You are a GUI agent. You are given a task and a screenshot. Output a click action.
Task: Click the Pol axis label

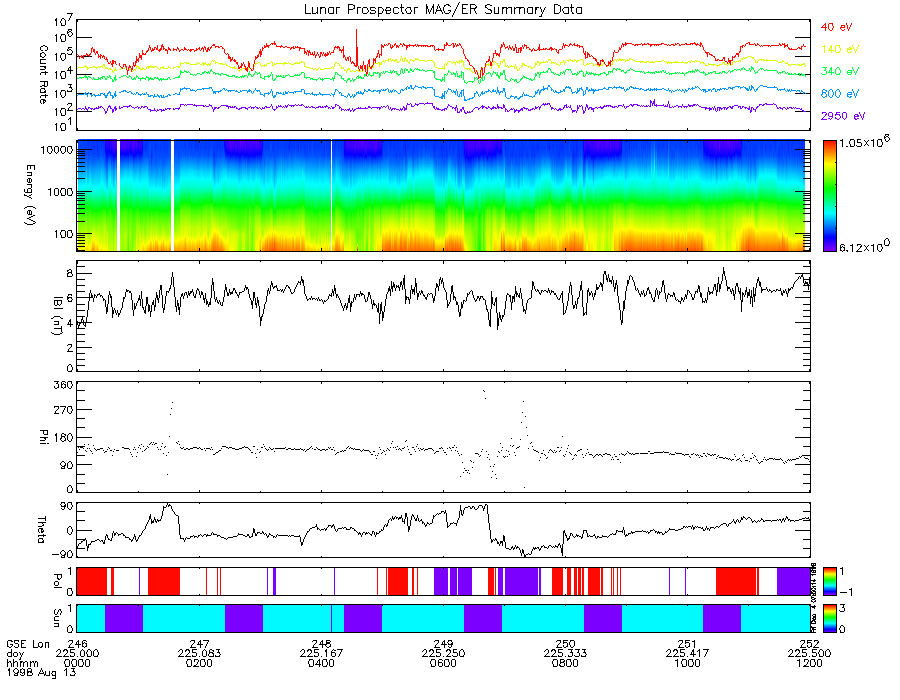(x=57, y=580)
